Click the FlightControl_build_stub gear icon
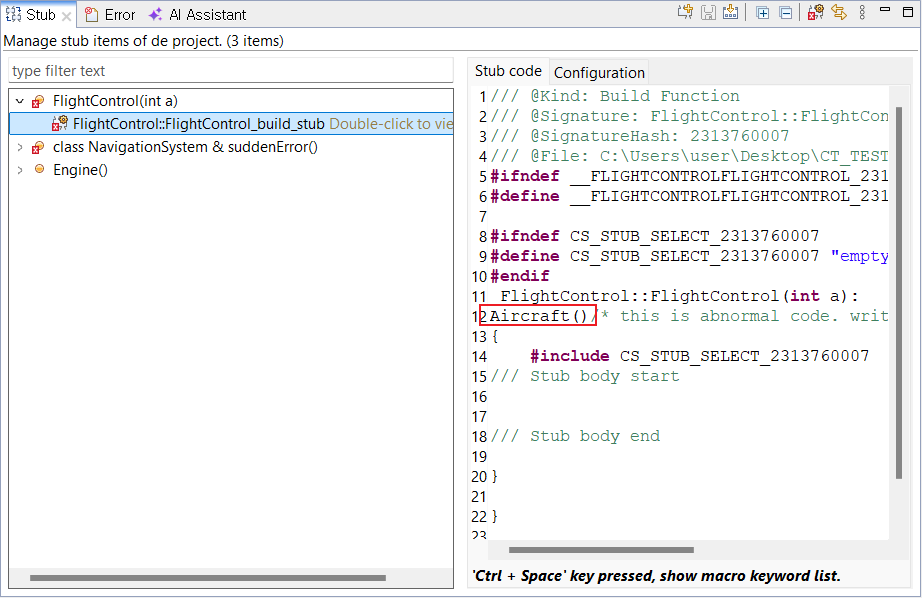This screenshot has width=922, height=598. 59,123
